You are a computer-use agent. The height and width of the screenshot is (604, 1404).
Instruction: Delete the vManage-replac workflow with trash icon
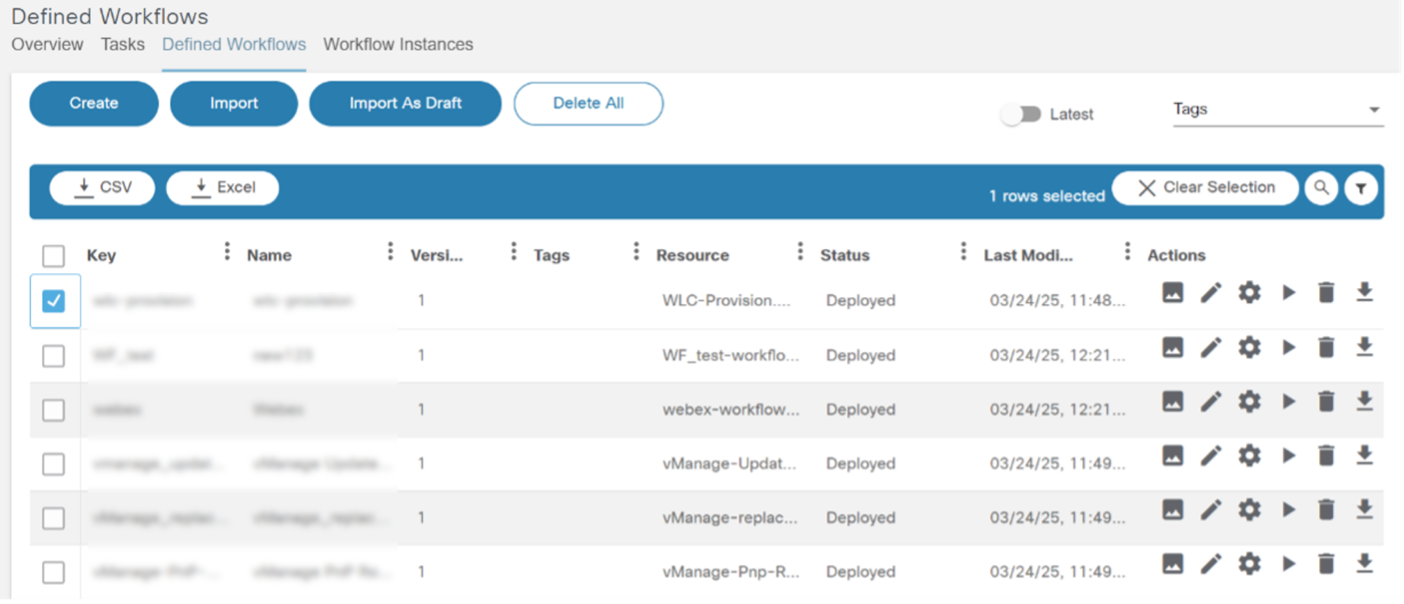tap(1326, 510)
